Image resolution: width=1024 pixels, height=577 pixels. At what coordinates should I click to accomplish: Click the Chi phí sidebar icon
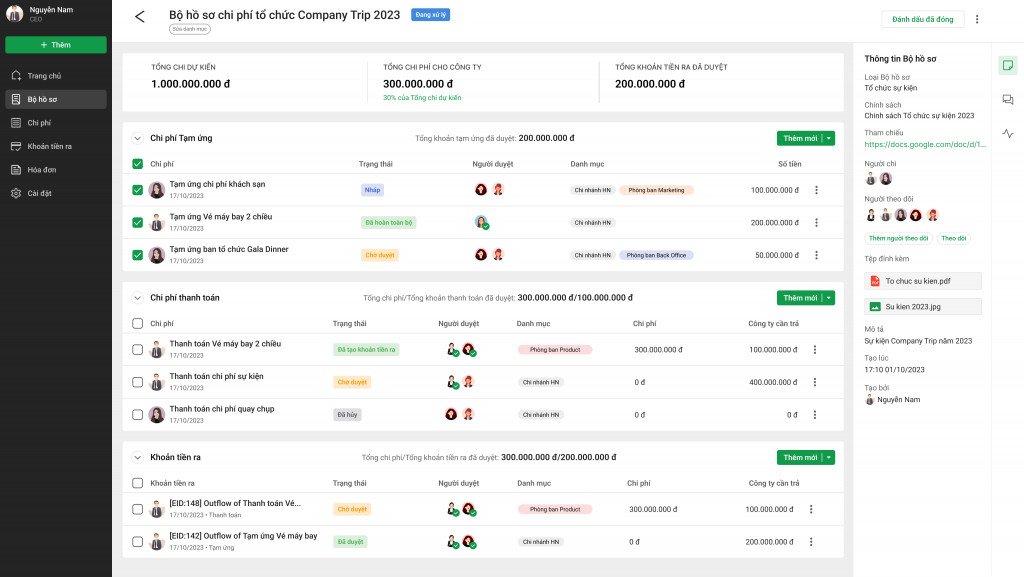pos(16,123)
